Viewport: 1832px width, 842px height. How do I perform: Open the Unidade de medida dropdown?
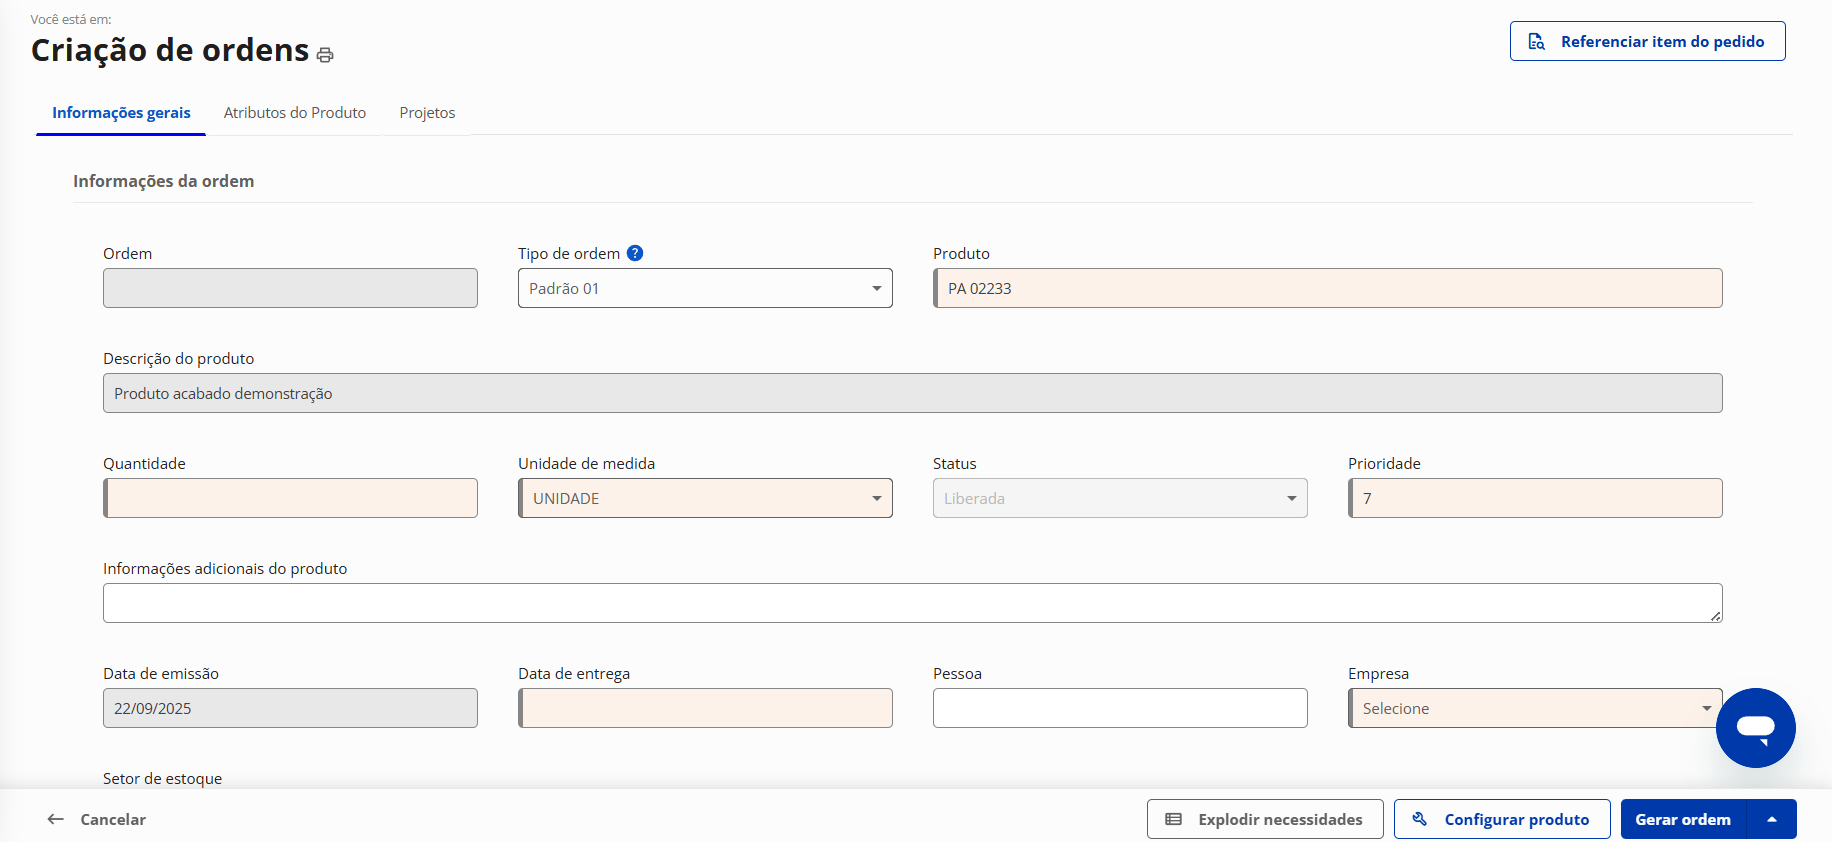[x=705, y=498]
